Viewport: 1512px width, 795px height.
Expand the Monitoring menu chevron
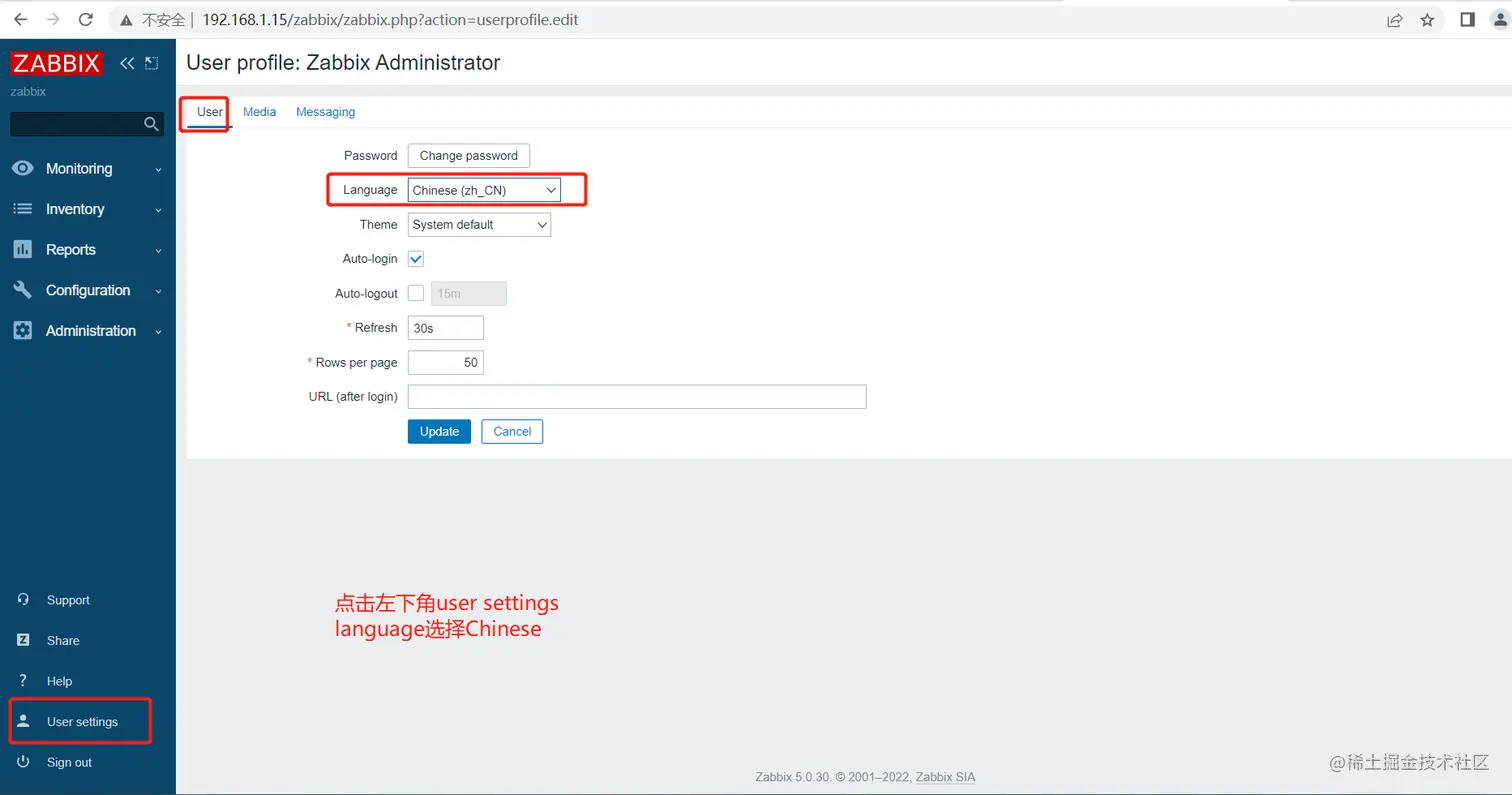point(158,170)
